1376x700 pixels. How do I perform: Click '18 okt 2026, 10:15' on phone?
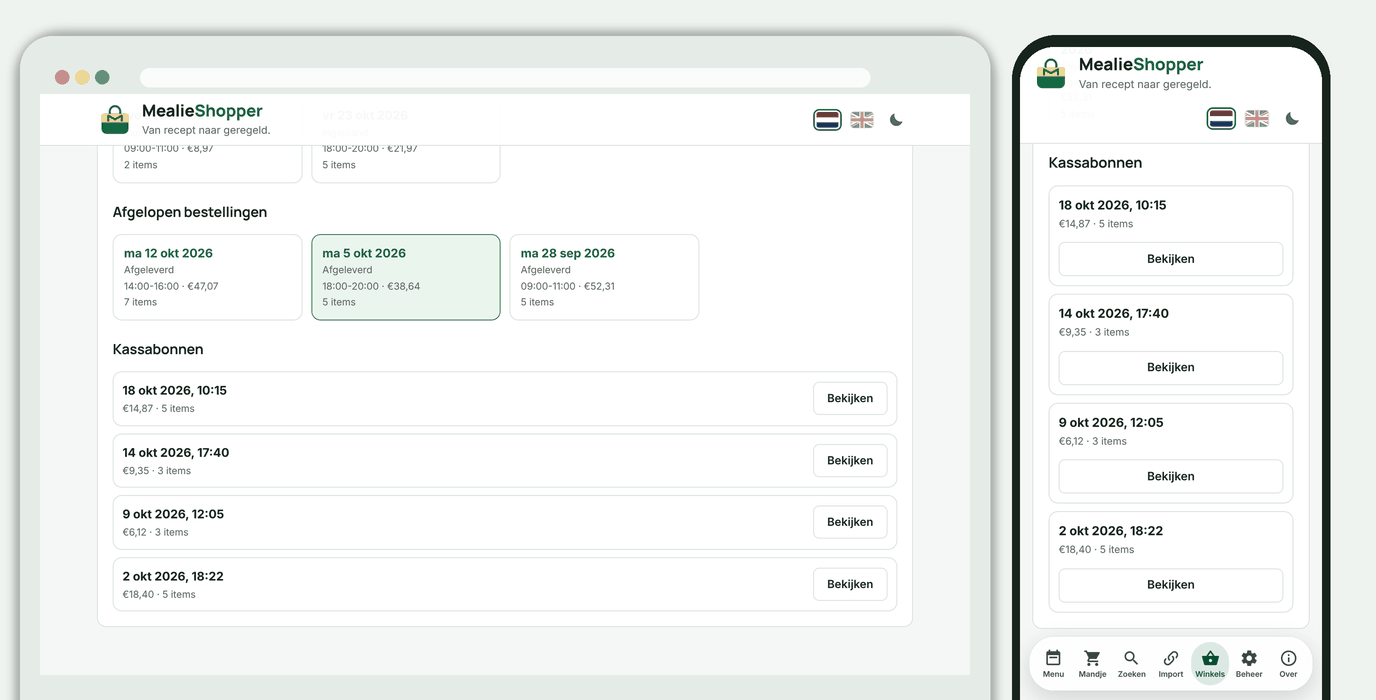pos(1113,205)
